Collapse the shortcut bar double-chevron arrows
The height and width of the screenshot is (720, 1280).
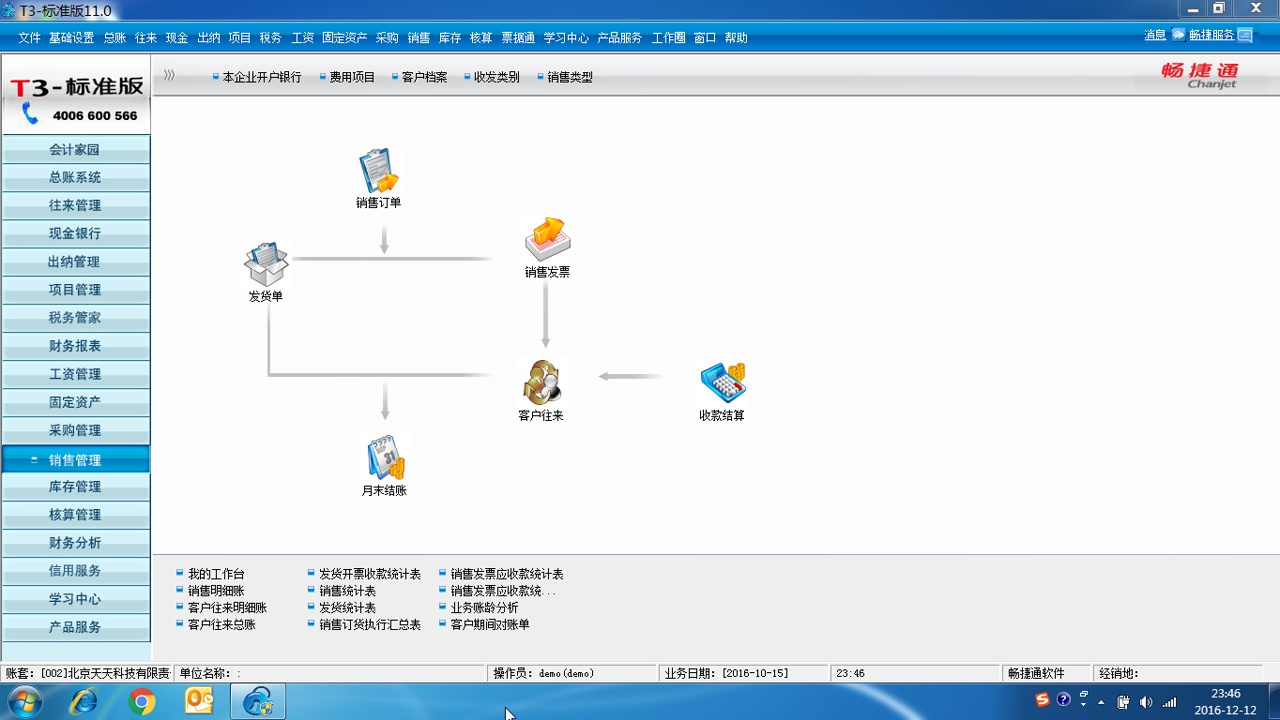click(x=169, y=75)
